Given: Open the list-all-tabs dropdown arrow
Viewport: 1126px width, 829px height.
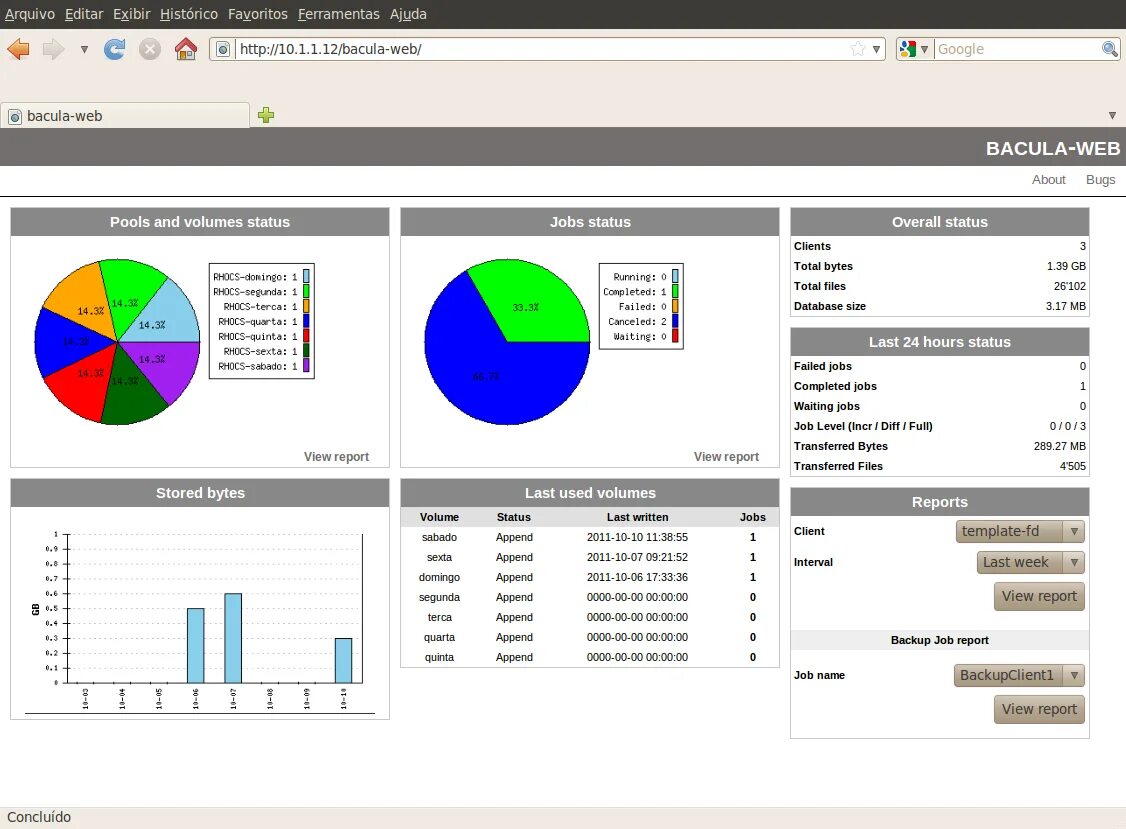Looking at the screenshot, I should (x=1112, y=116).
